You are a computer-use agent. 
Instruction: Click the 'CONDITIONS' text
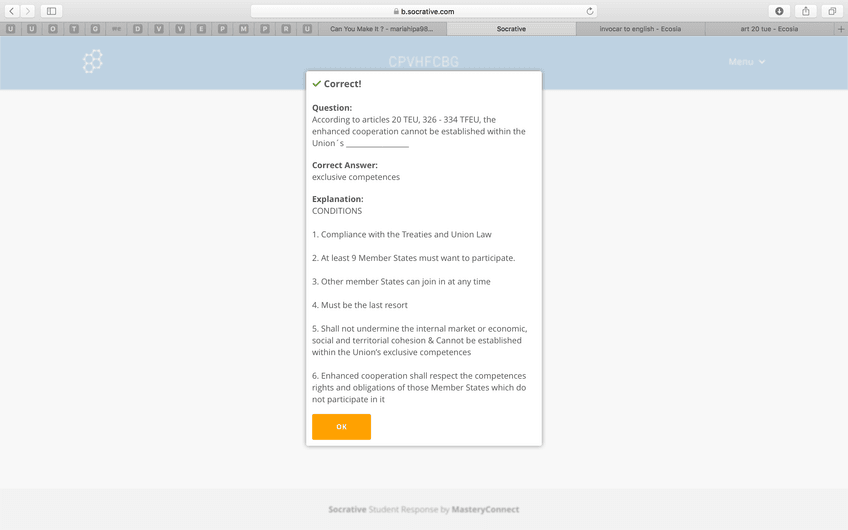(337, 211)
